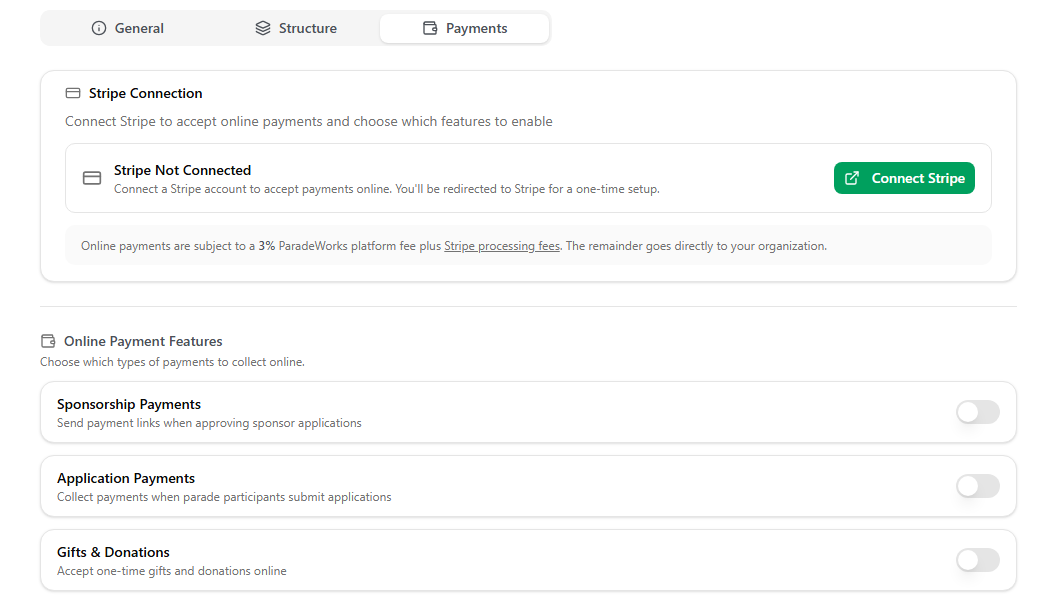Click 'Connect Stripe to accept online payments' subtitle
The image size is (1058, 602).
pyautogui.click(x=309, y=121)
